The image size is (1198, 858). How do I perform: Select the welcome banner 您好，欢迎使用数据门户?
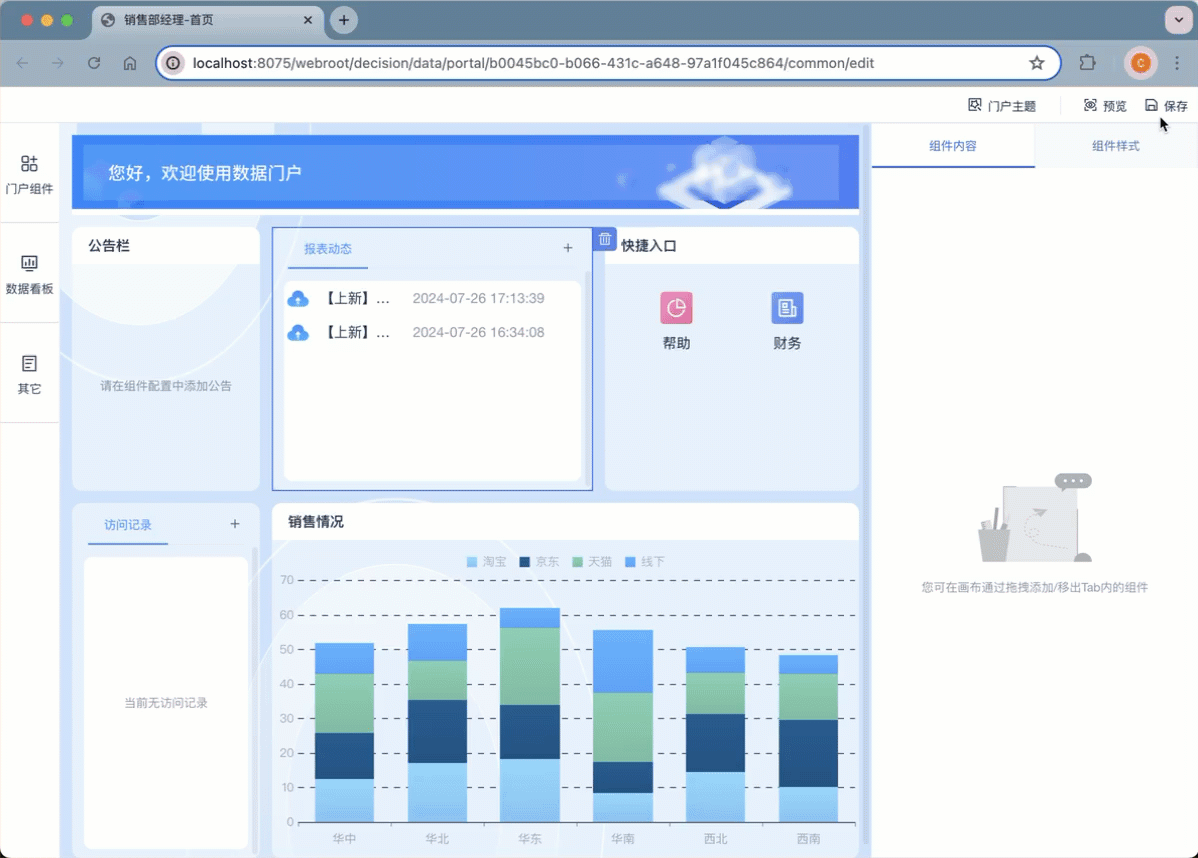point(465,172)
